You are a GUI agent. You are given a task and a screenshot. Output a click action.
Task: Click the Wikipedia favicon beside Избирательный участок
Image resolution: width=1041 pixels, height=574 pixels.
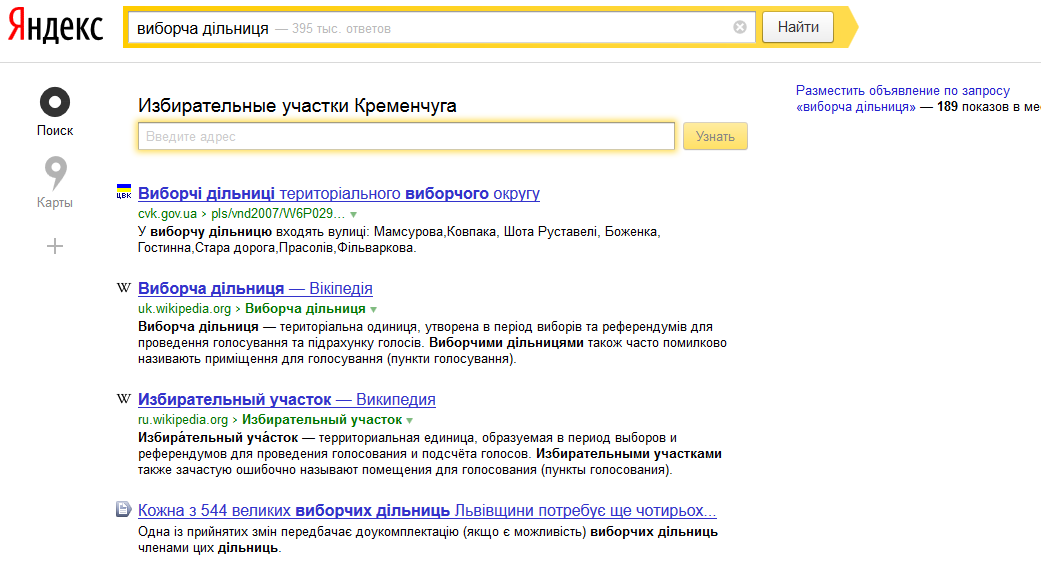pos(124,400)
